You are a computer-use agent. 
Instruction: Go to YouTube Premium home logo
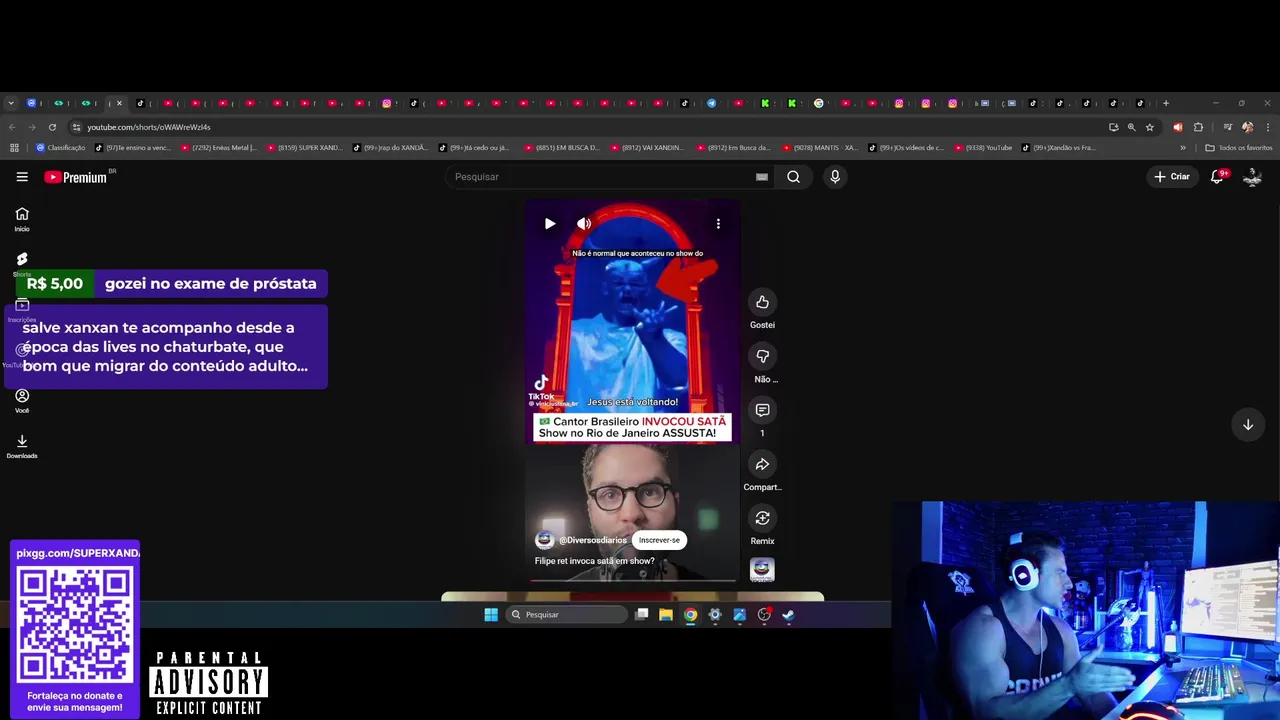click(76, 177)
